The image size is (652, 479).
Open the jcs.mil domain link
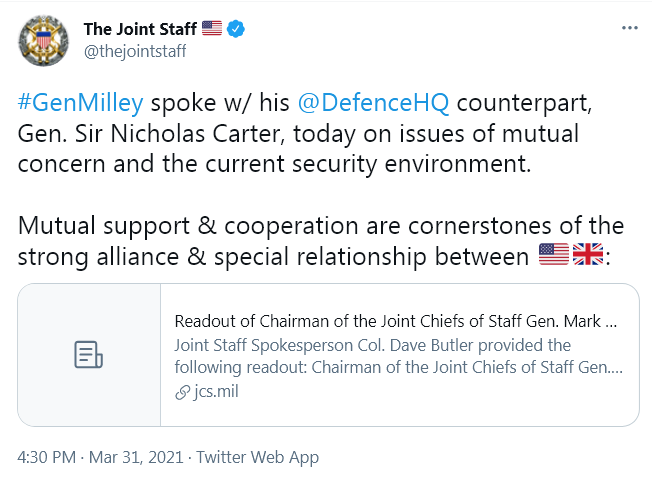[x=216, y=392]
